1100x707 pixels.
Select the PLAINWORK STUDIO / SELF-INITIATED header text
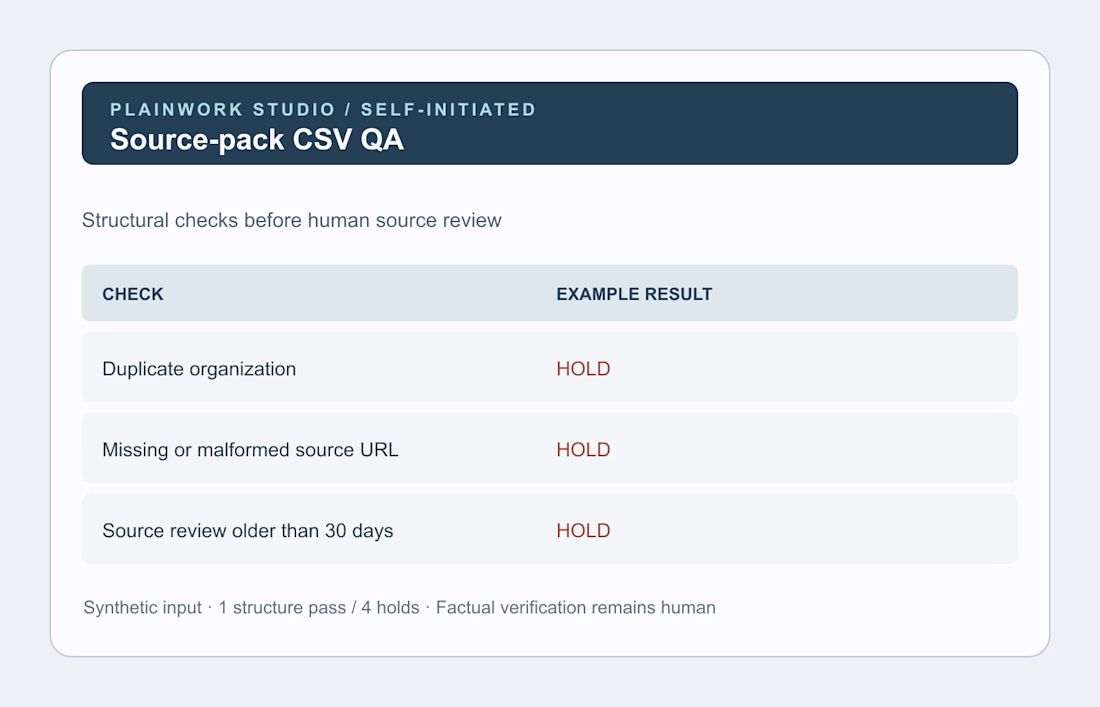click(323, 109)
